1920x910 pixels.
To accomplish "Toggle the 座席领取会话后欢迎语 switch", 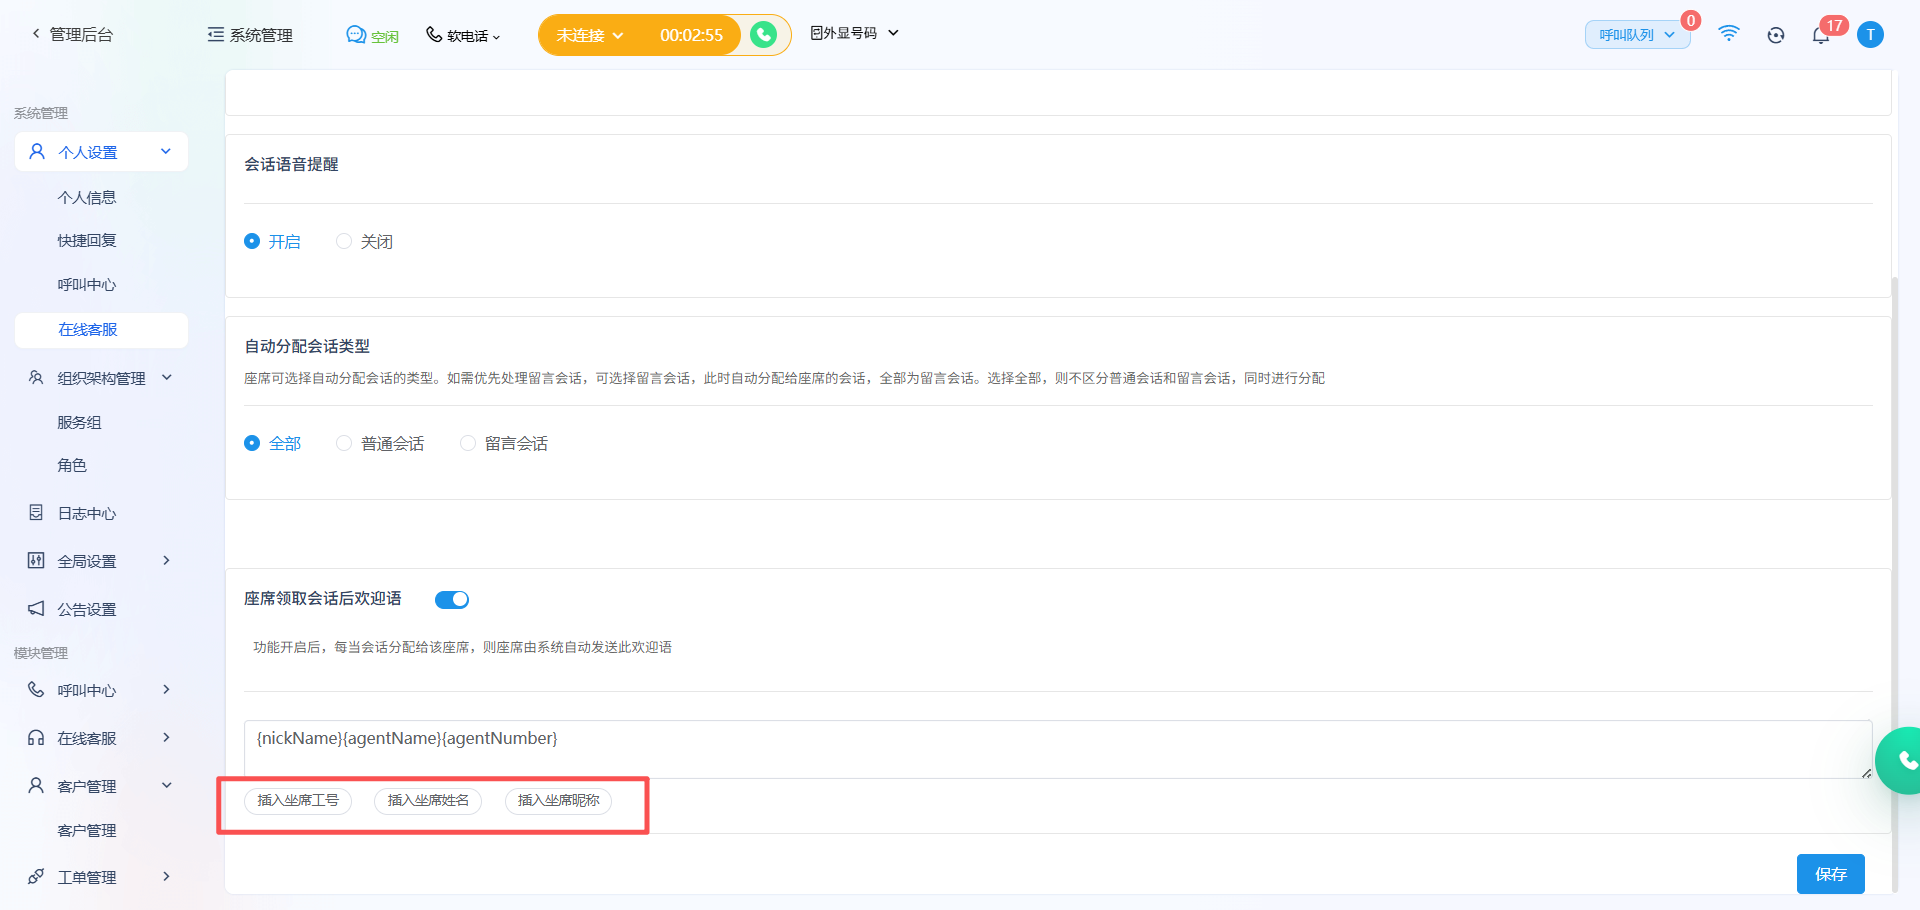I will click(452, 599).
